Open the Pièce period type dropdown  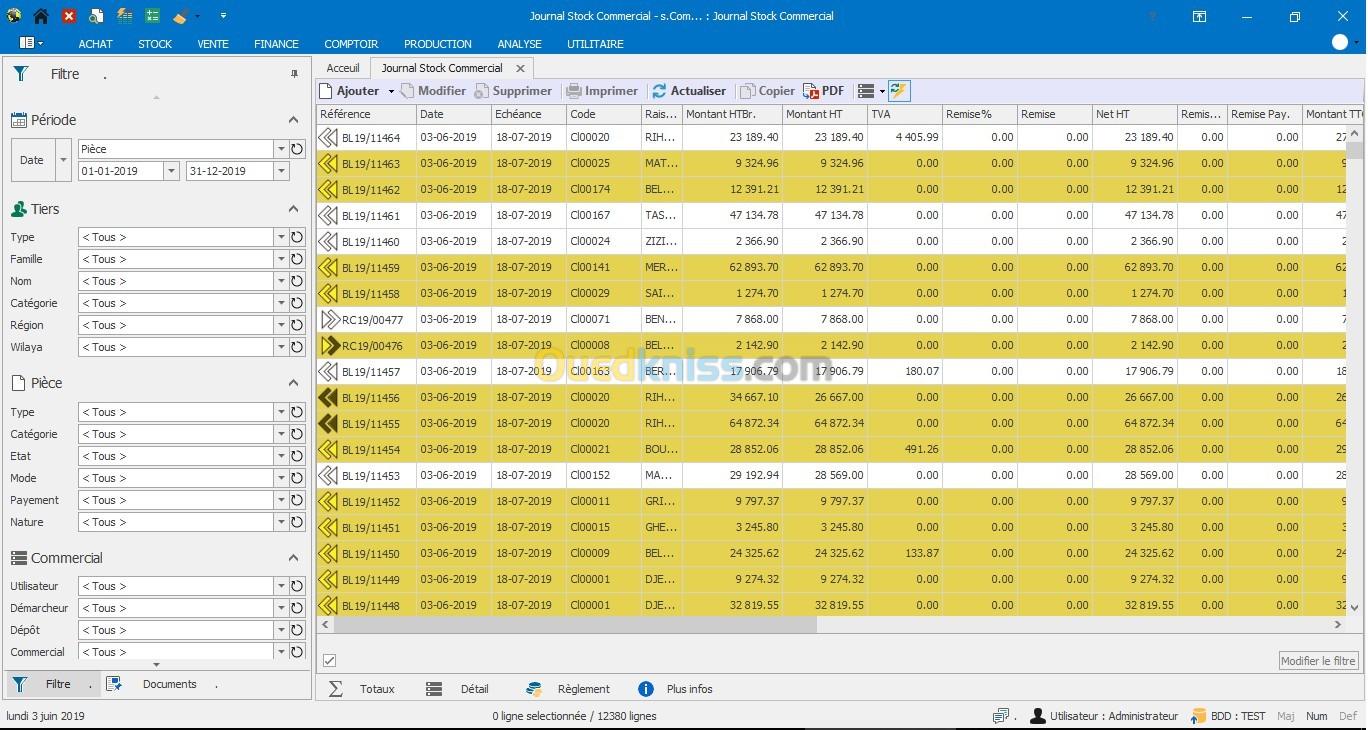click(281, 149)
